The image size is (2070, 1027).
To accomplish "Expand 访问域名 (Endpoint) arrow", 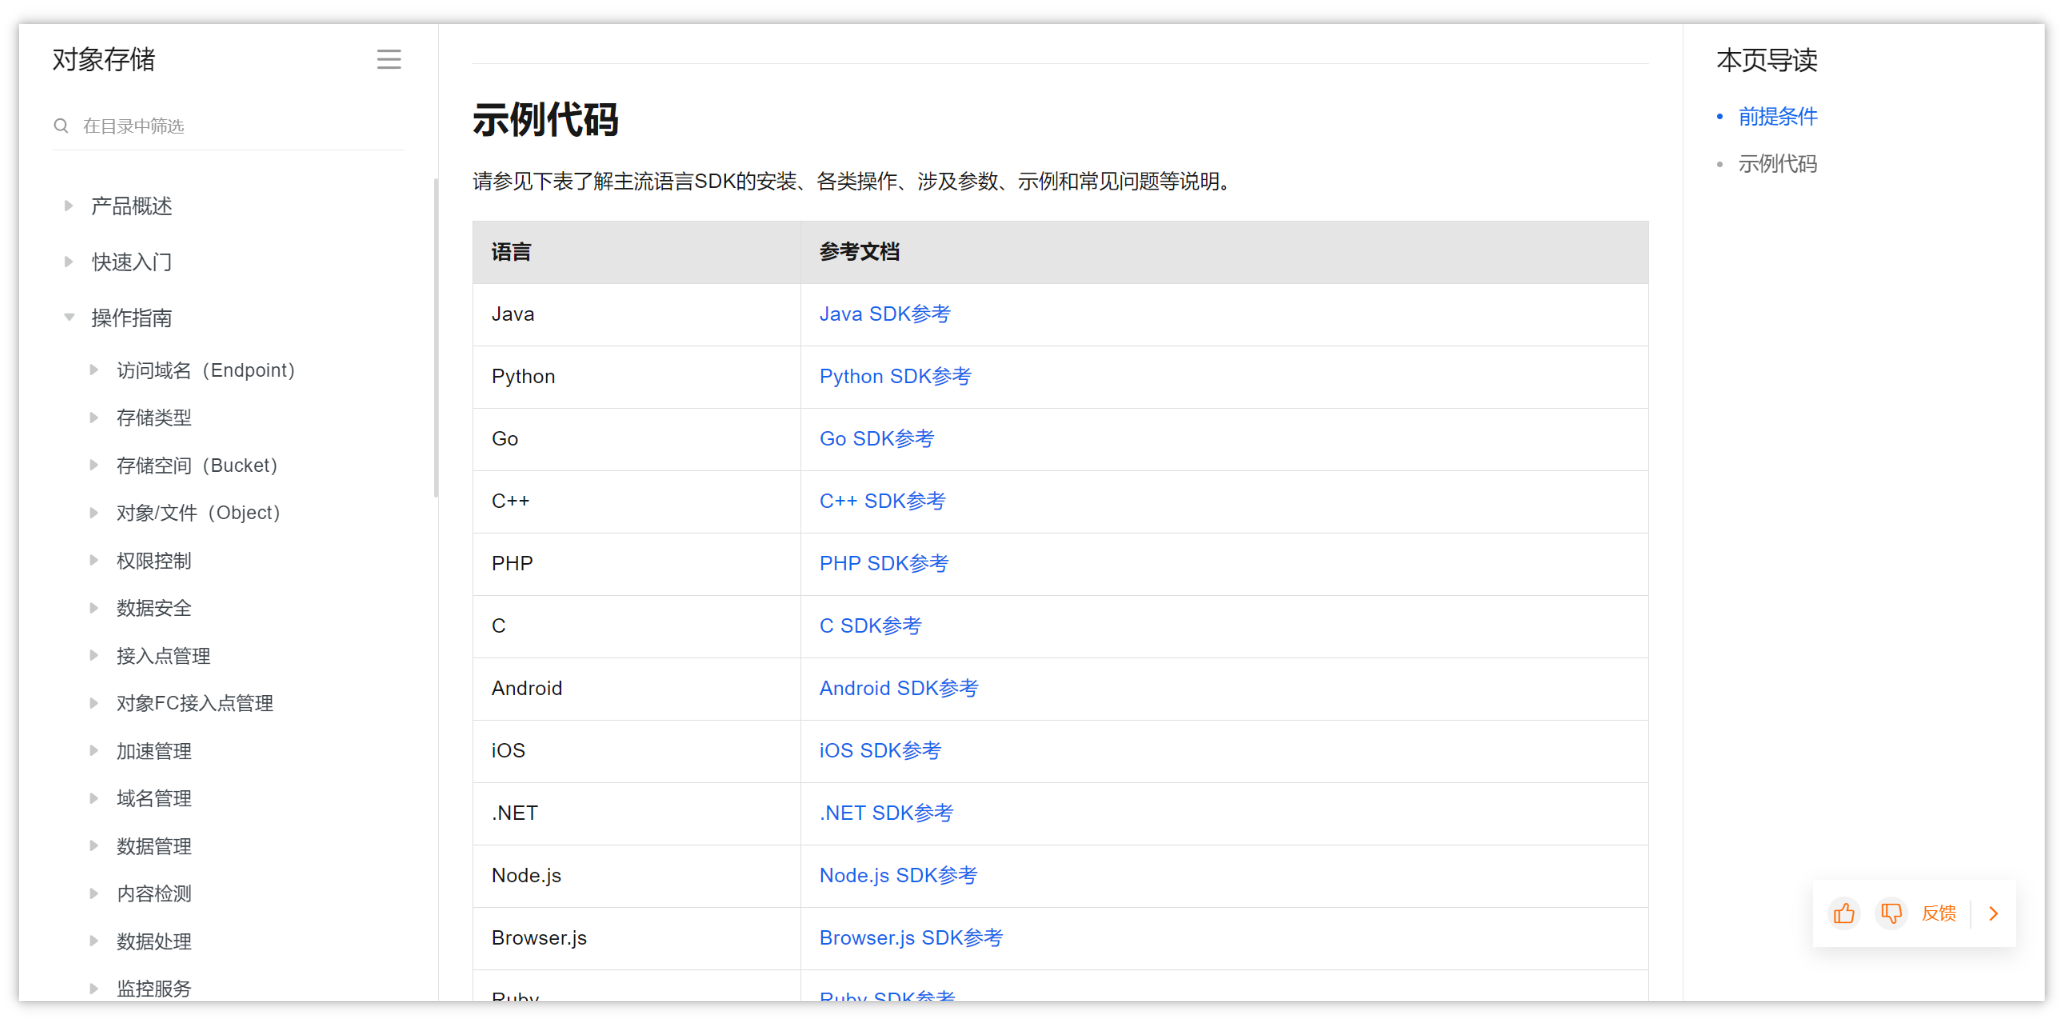I will tap(94, 370).
